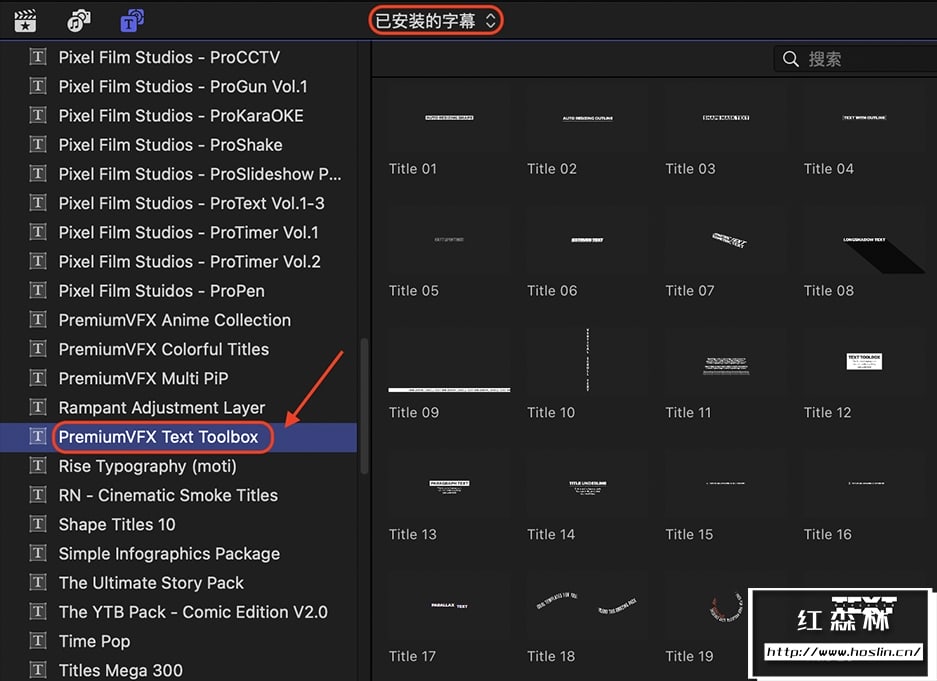Select the Title 13 thumbnail
The height and width of the screenshot is (681, 937).
coord(449,483)
